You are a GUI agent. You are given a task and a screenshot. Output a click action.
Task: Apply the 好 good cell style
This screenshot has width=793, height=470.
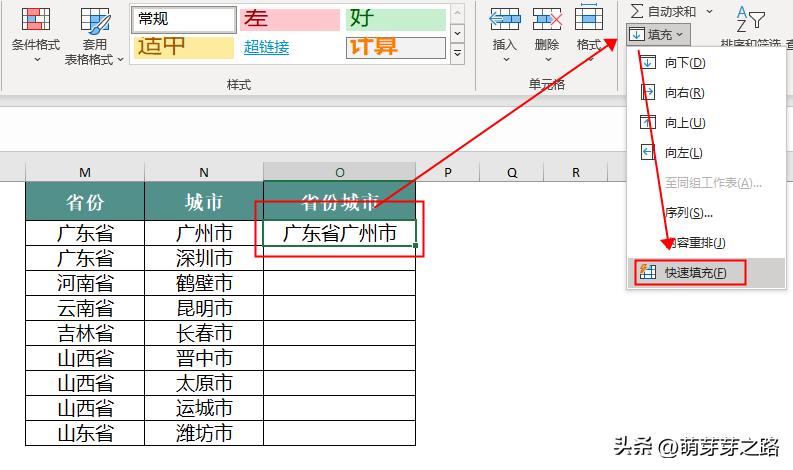[396, 19]
